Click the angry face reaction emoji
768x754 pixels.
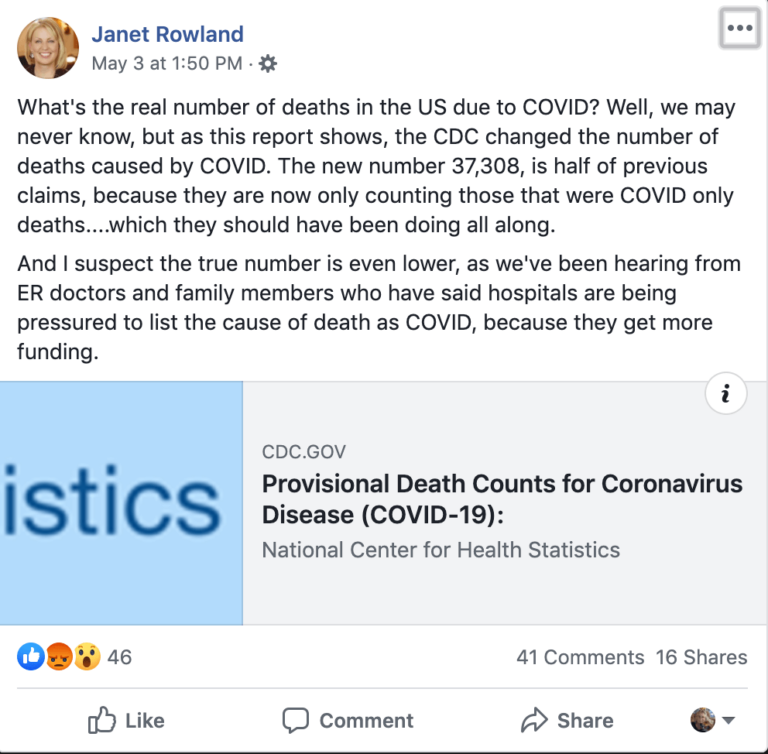59,657
